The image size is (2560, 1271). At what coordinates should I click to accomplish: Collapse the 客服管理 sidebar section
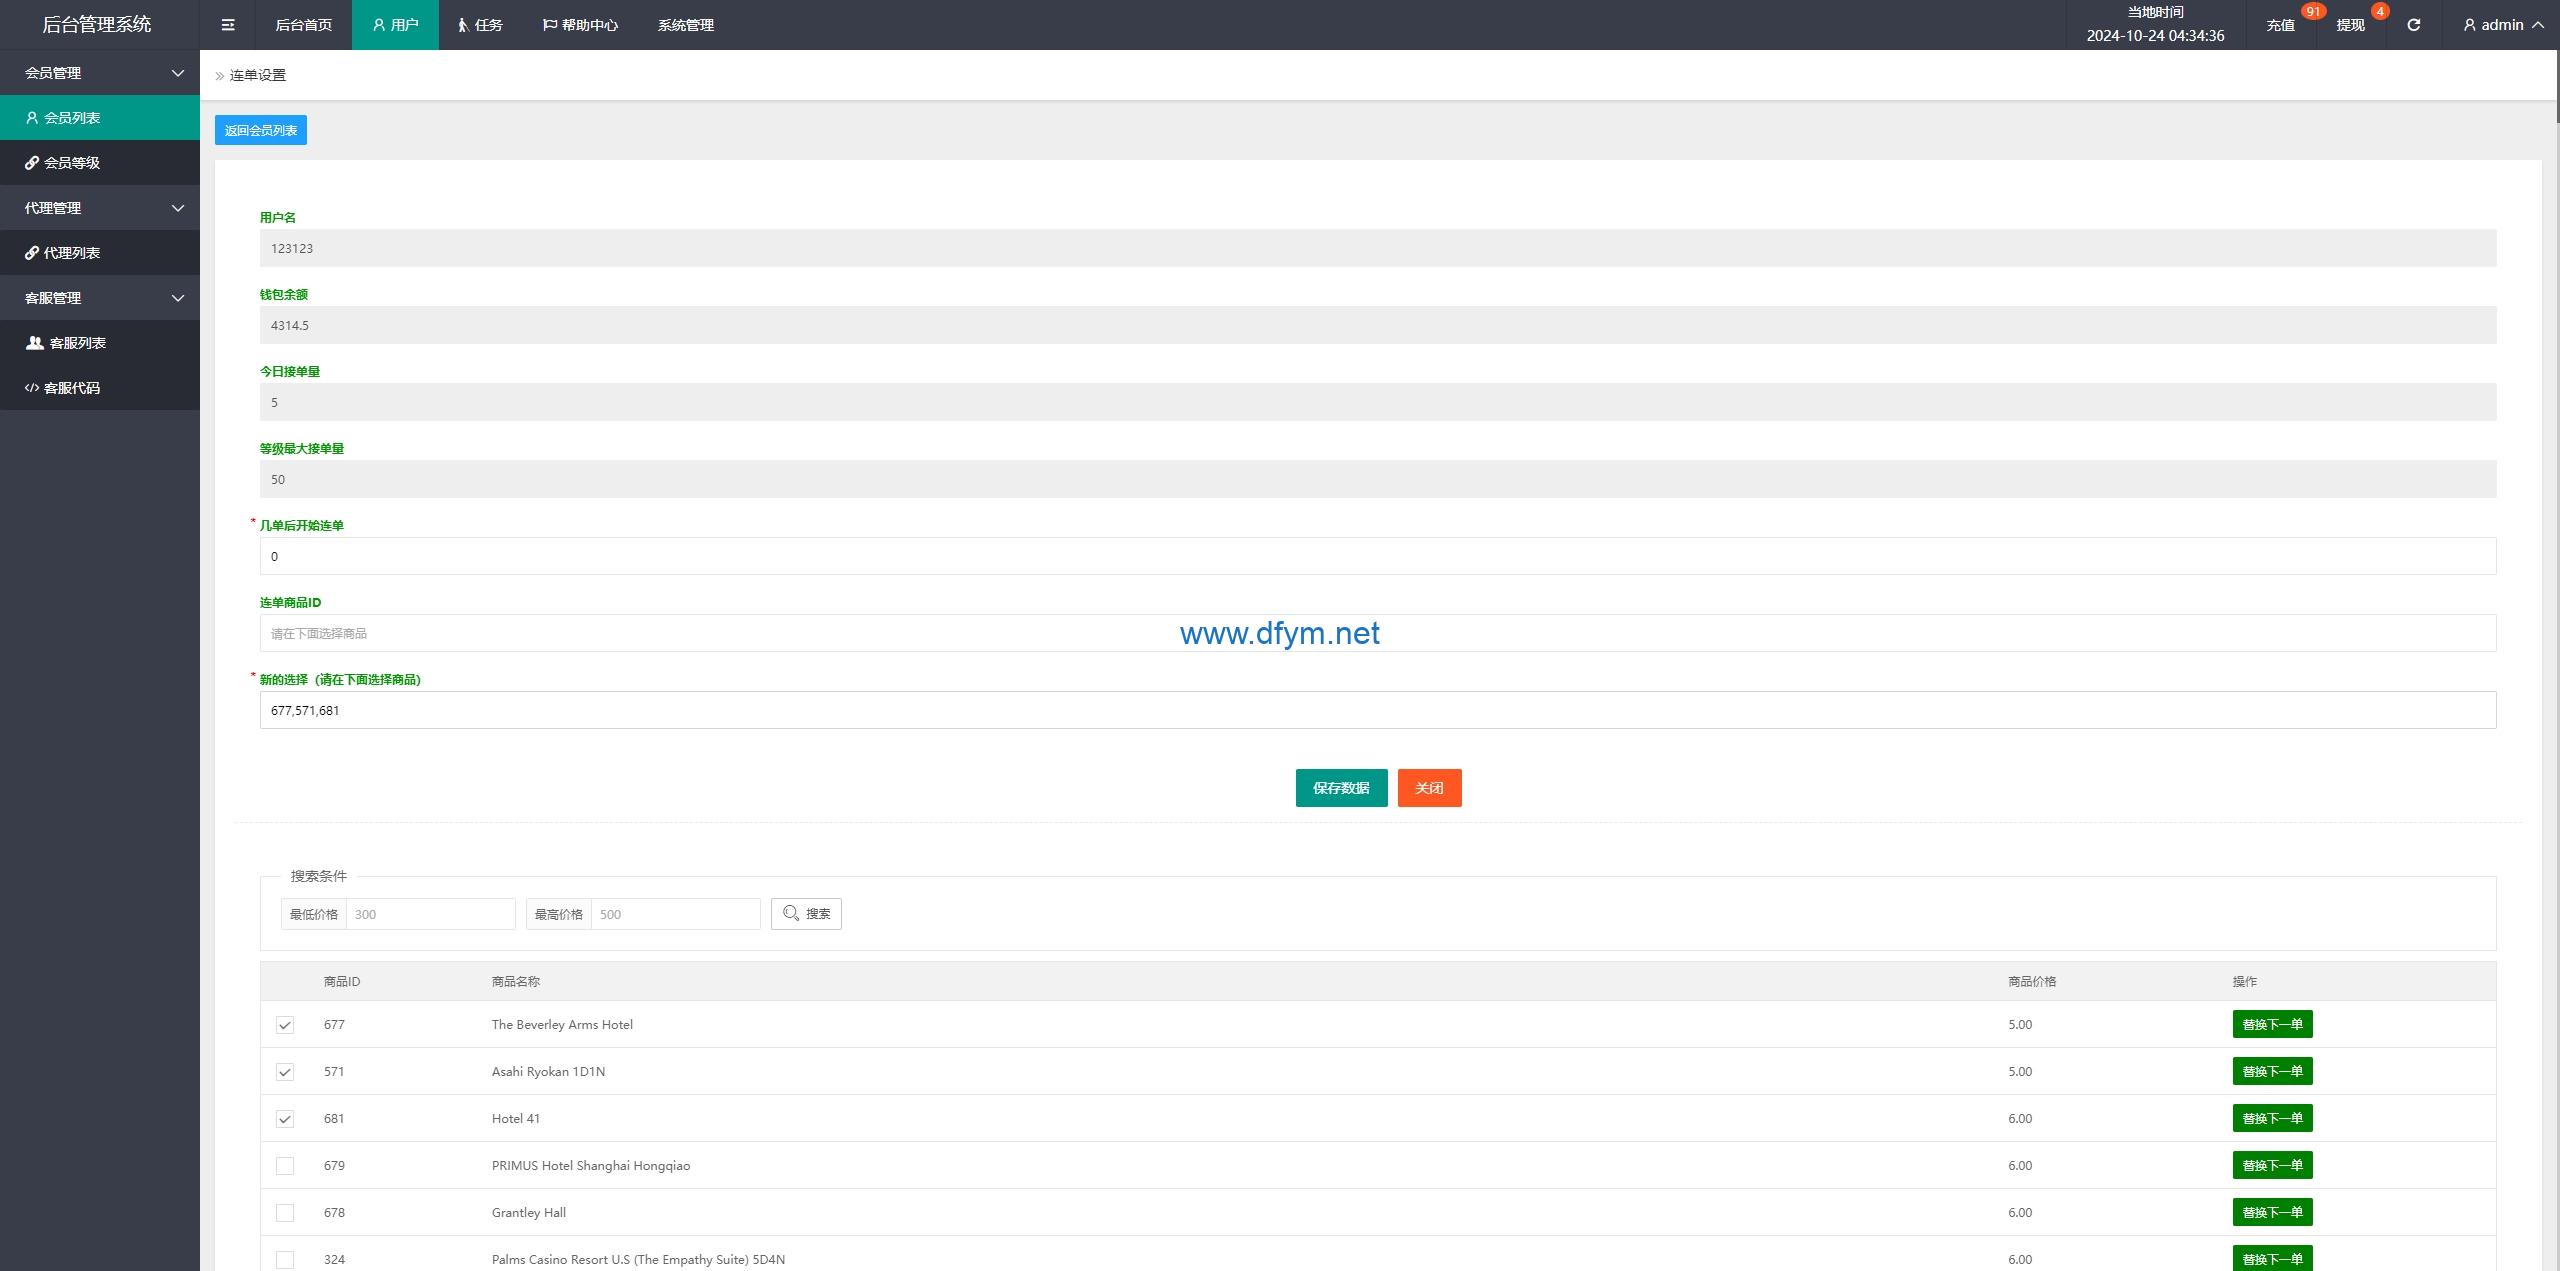(x=100, y=298)
